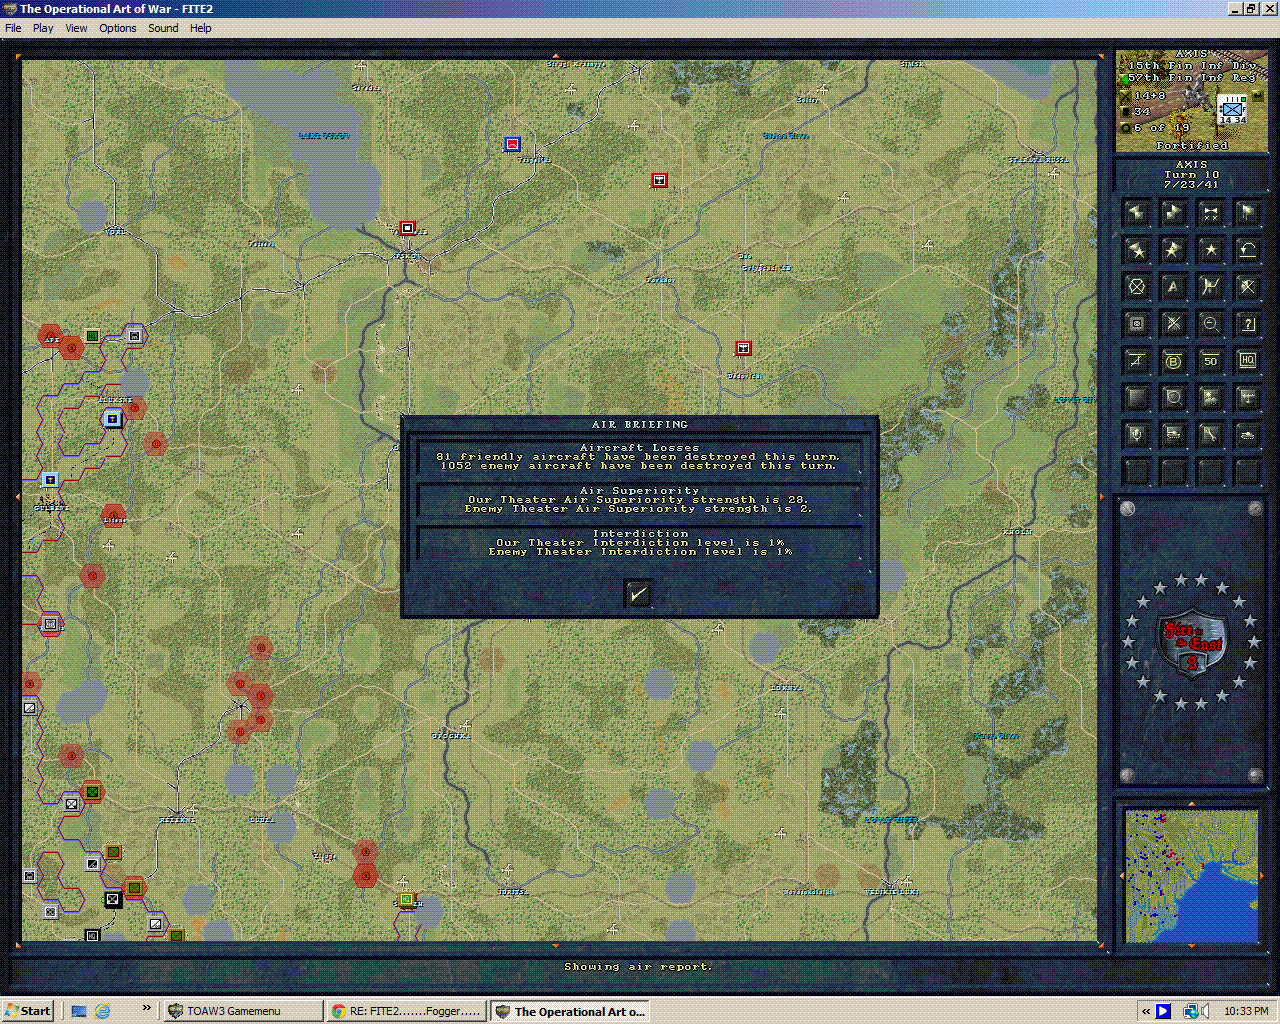Viewport: 1280px width, 1024px height.
Task: Click the "Fortified" status text
Action: click(x=1191, y=146)
